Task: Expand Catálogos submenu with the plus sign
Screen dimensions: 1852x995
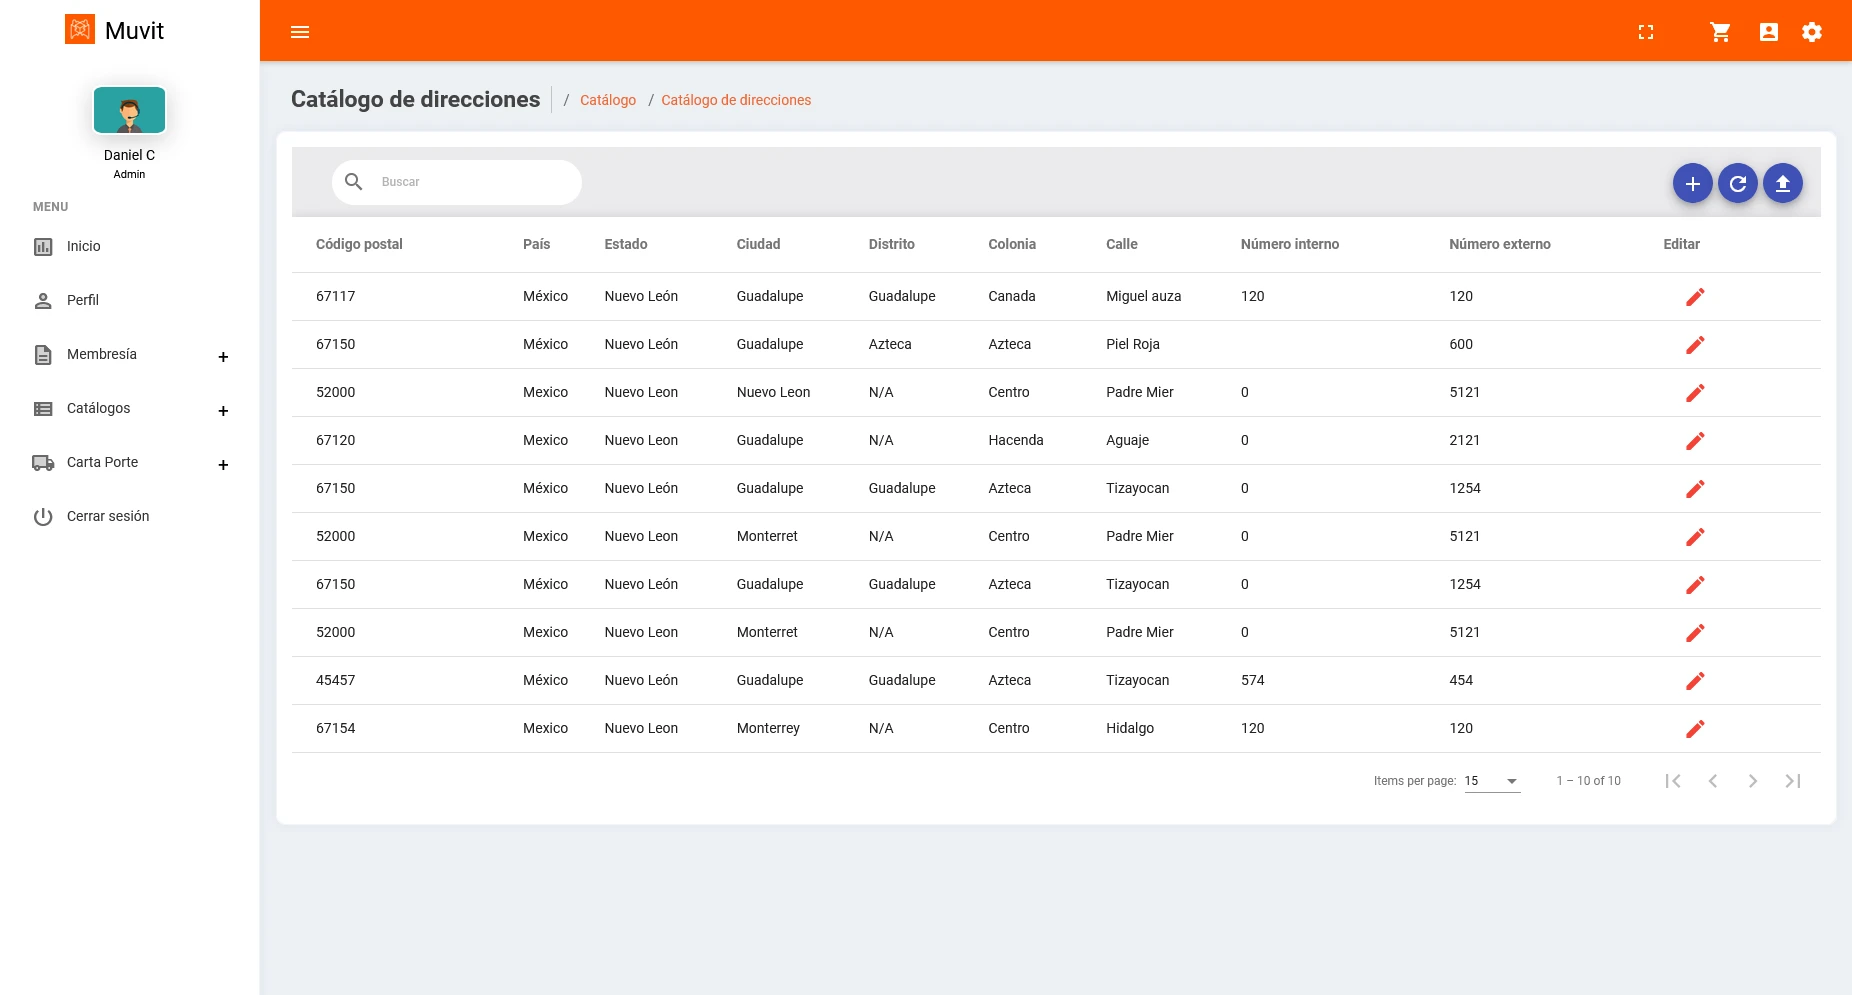Action: pyautogui.click(x=223, y=411)
